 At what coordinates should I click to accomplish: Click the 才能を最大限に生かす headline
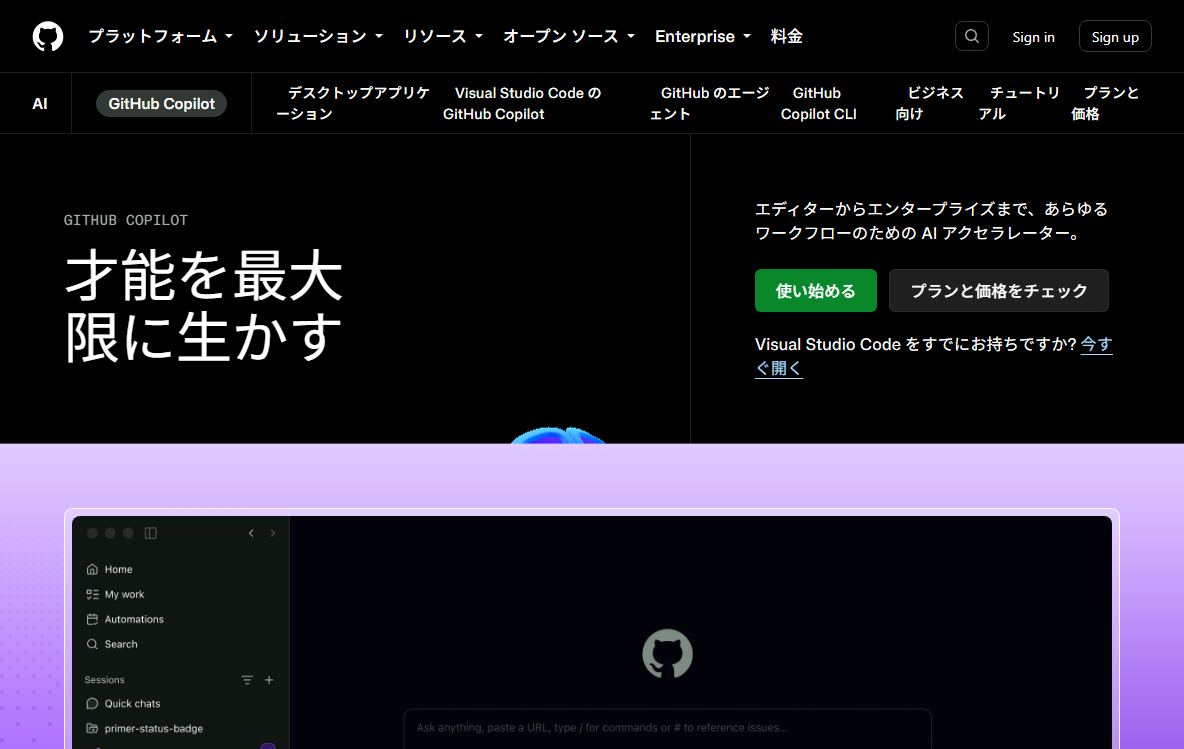[204, 307]
